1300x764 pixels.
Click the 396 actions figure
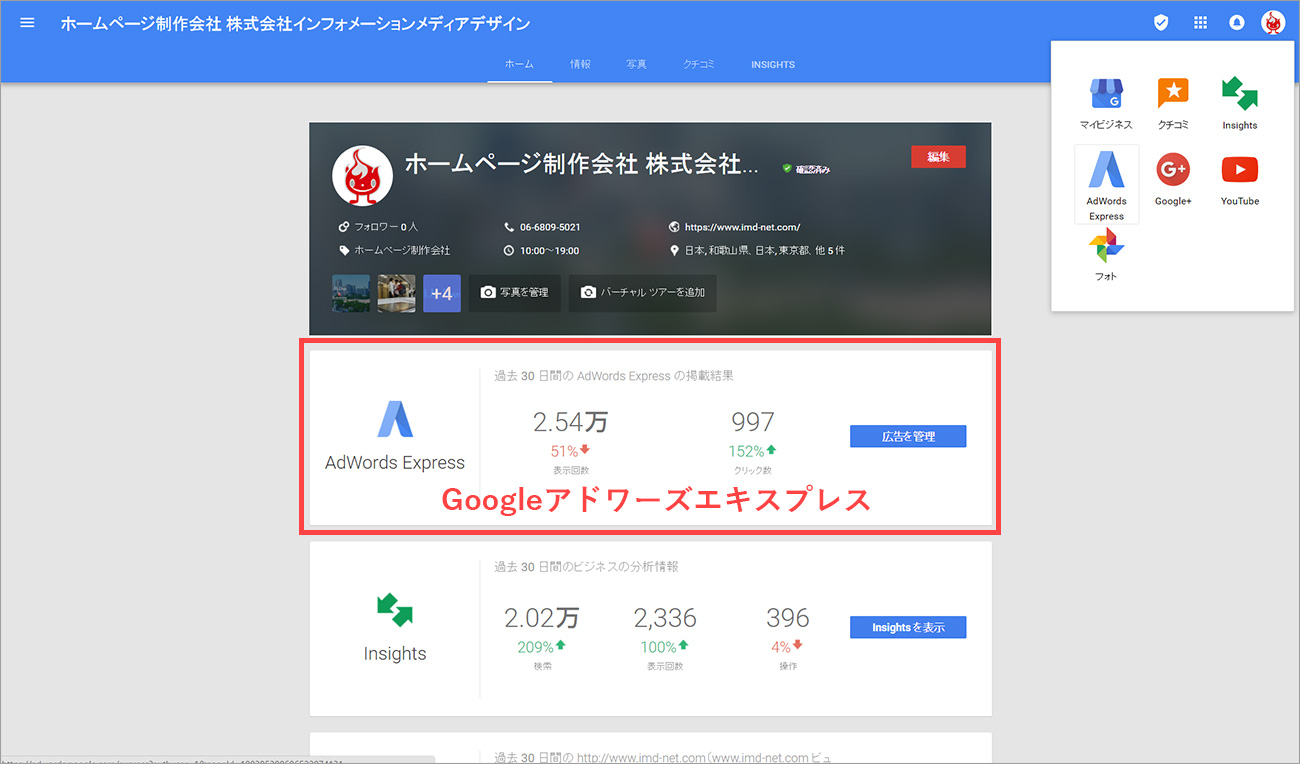click(788, 618)
